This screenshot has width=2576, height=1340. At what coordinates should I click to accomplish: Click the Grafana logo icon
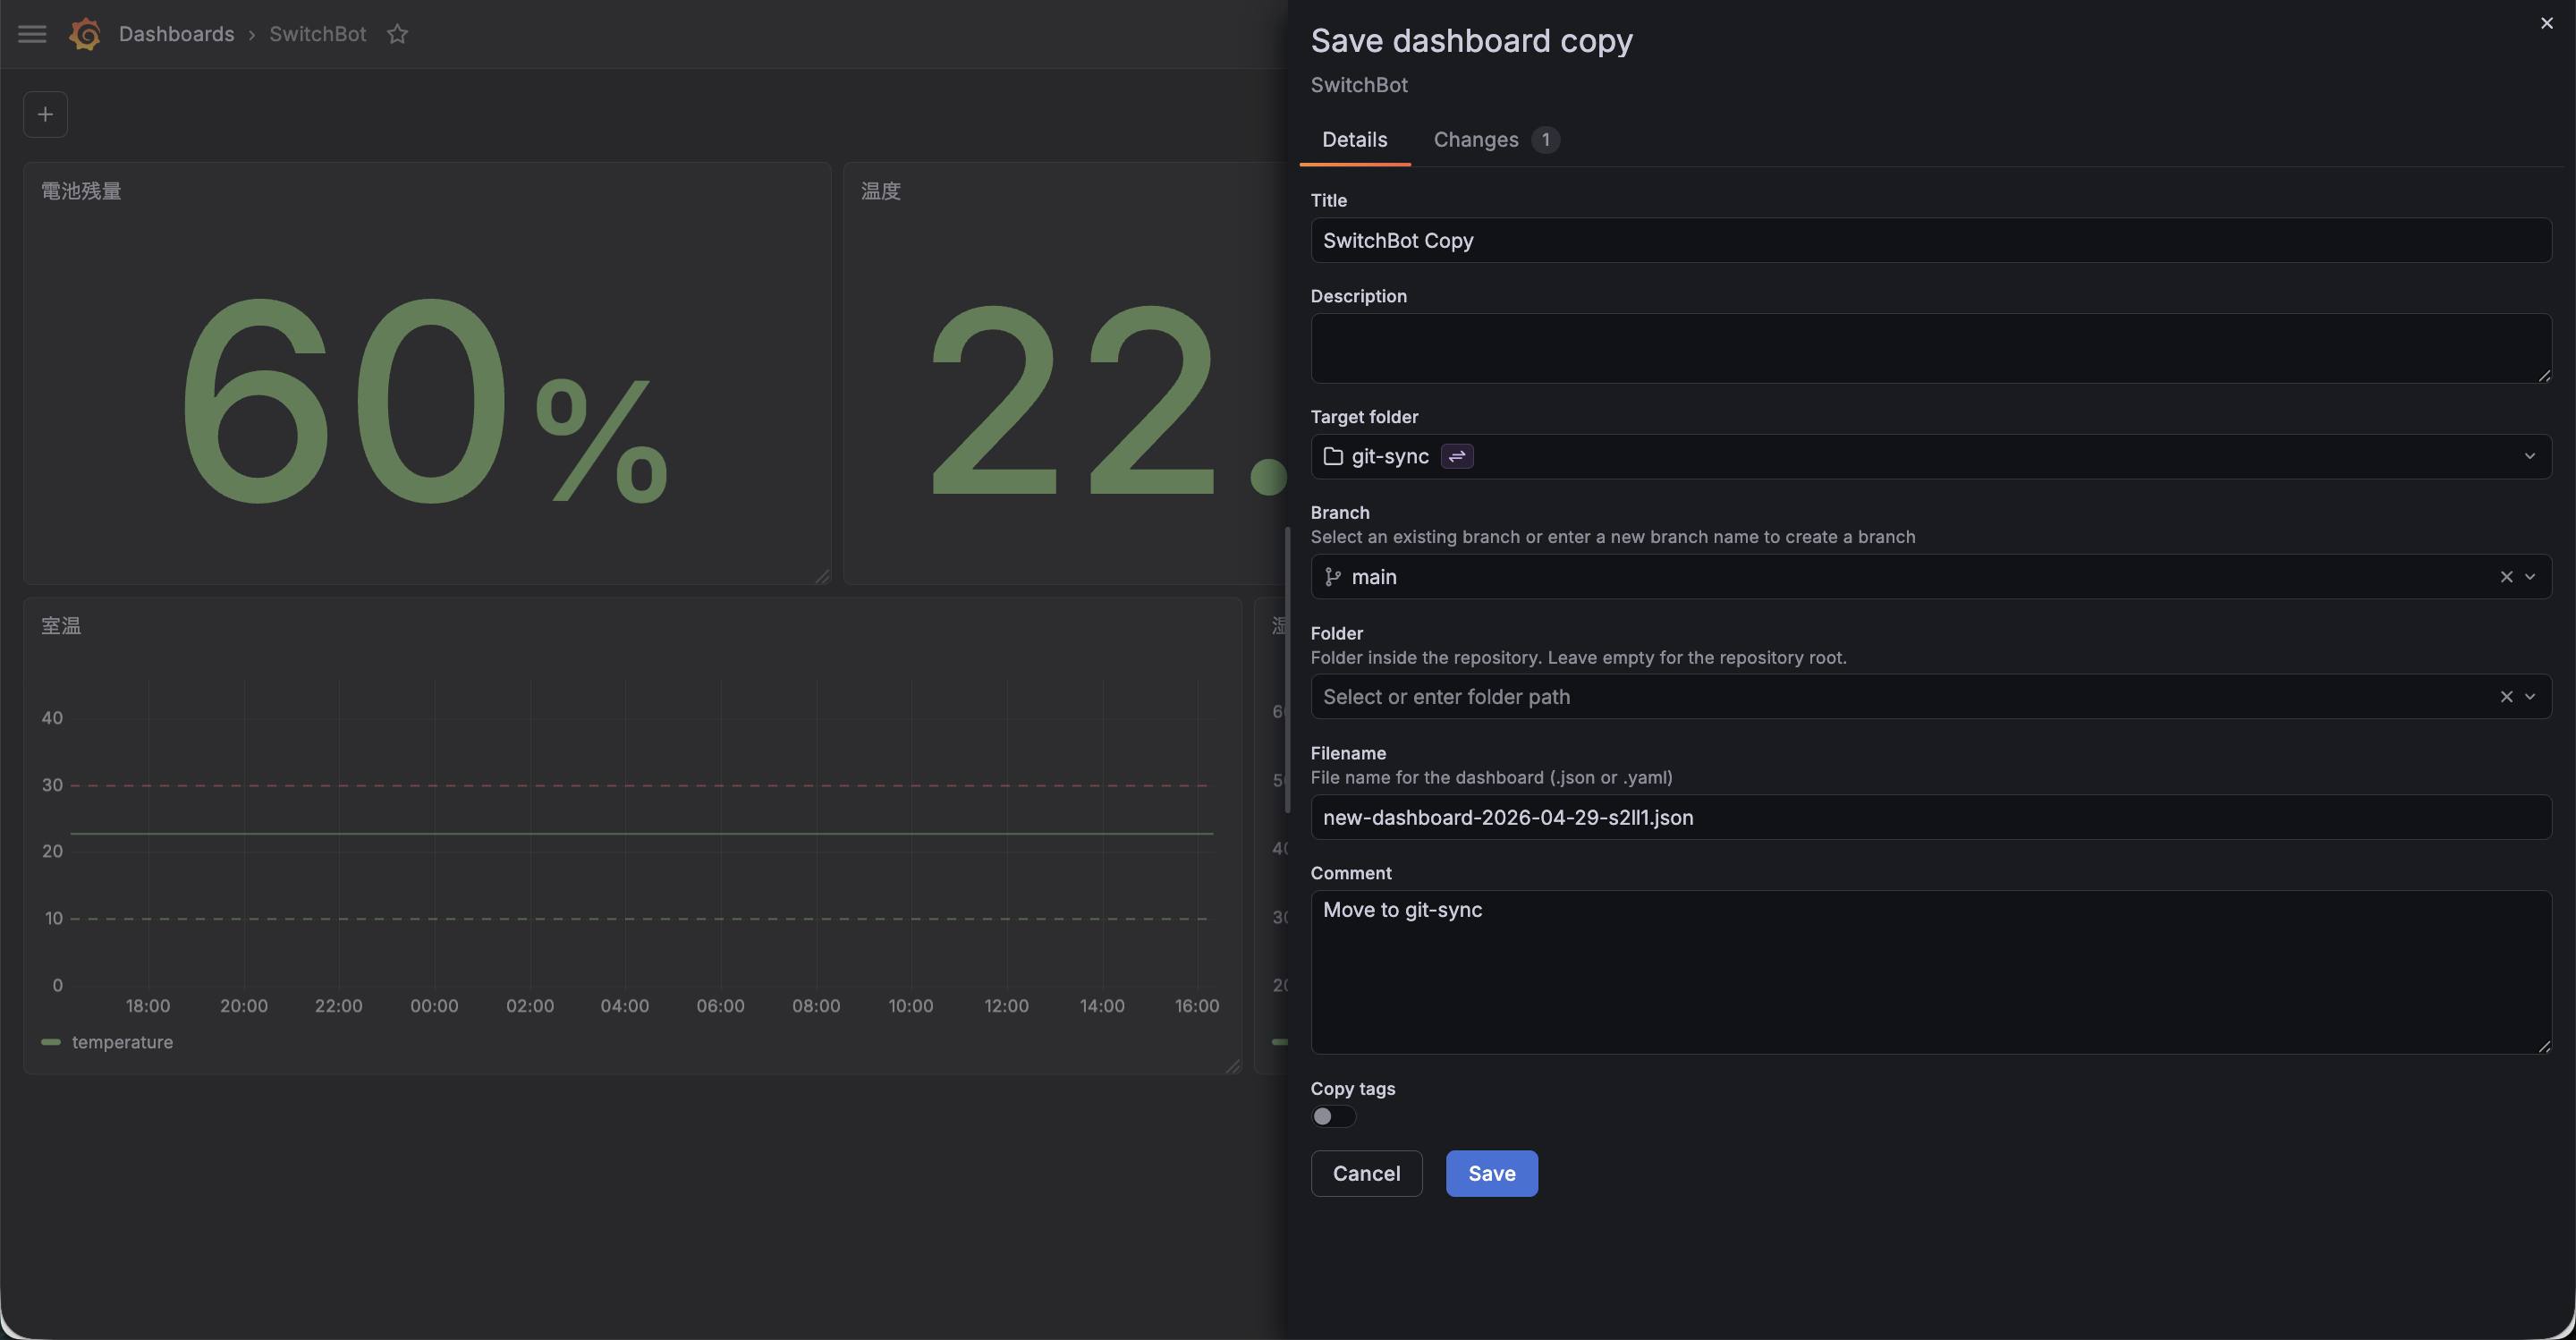(85, 34)
